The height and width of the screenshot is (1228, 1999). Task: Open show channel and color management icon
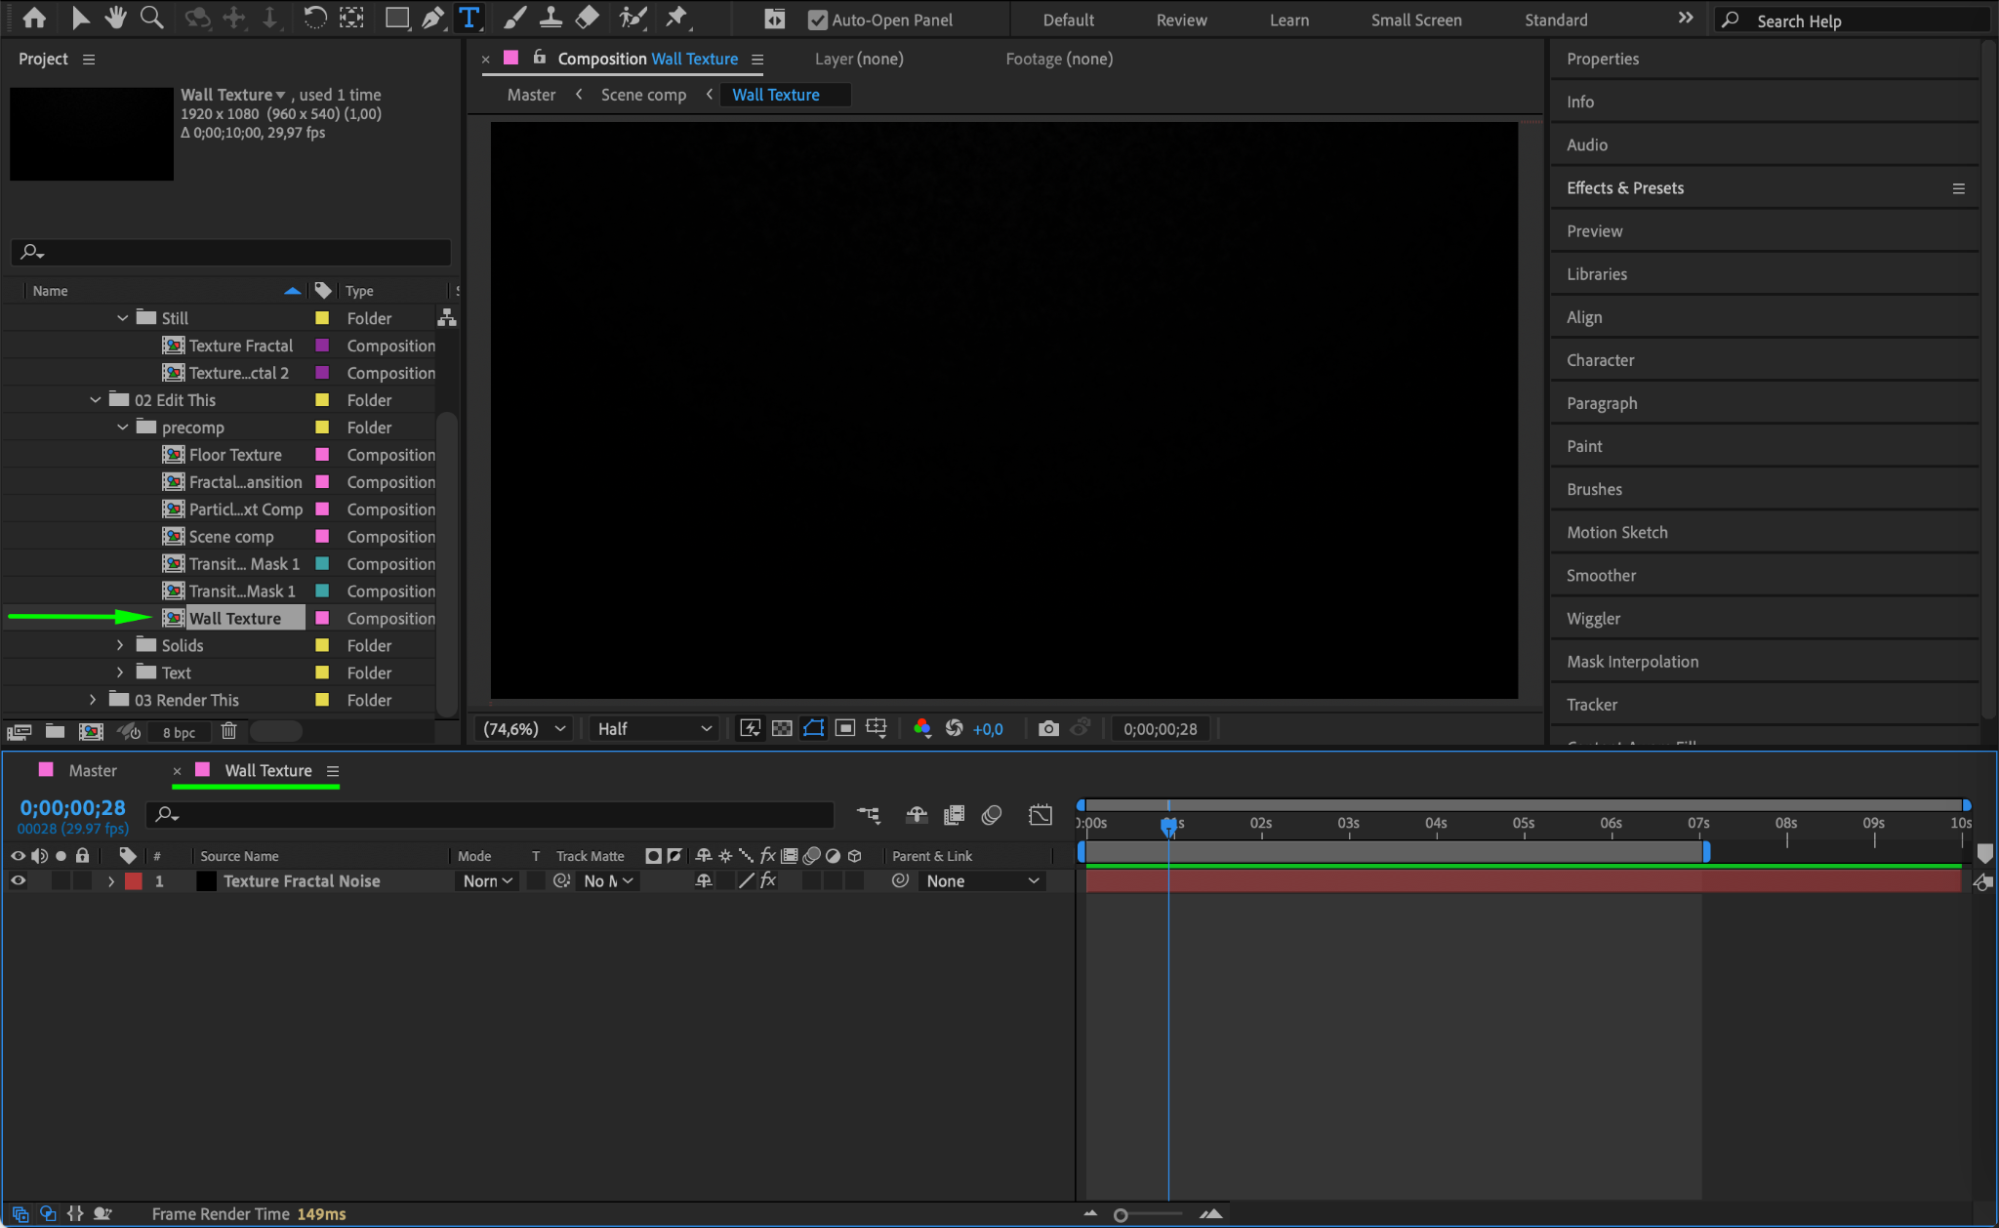coord(922,729)
